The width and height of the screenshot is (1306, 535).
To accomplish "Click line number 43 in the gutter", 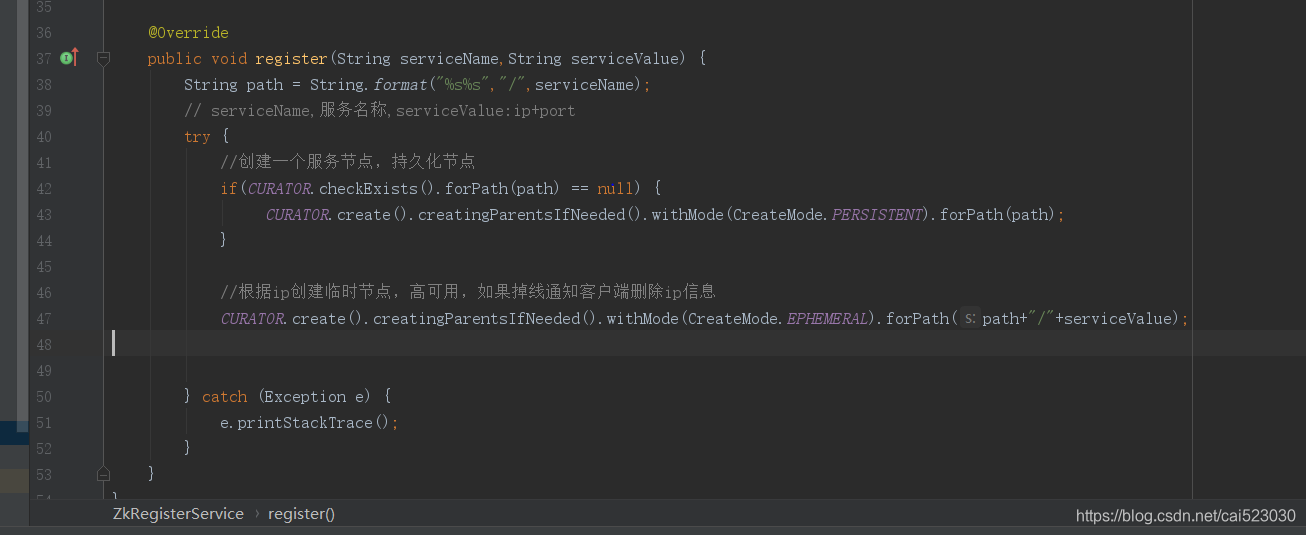I will (x=43, y=215).
